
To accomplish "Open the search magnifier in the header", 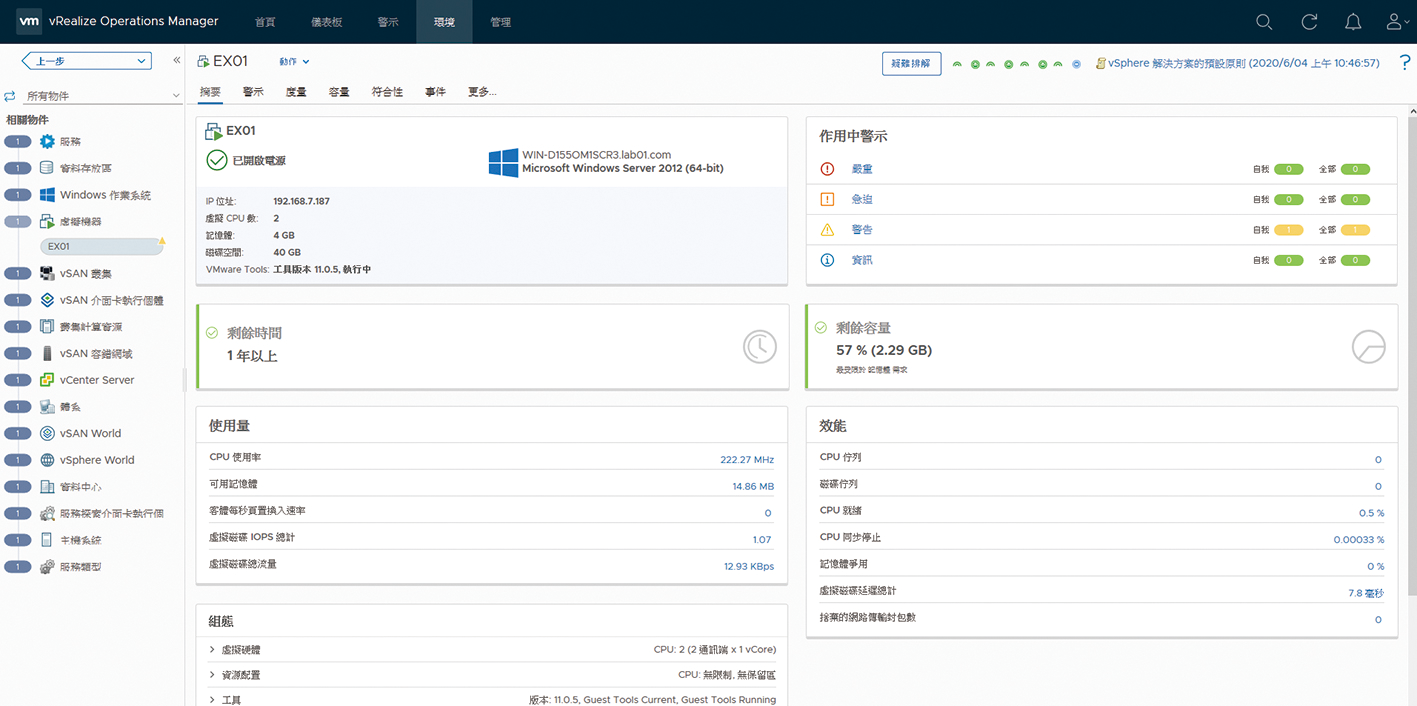I will click(x=1264, y=22).
